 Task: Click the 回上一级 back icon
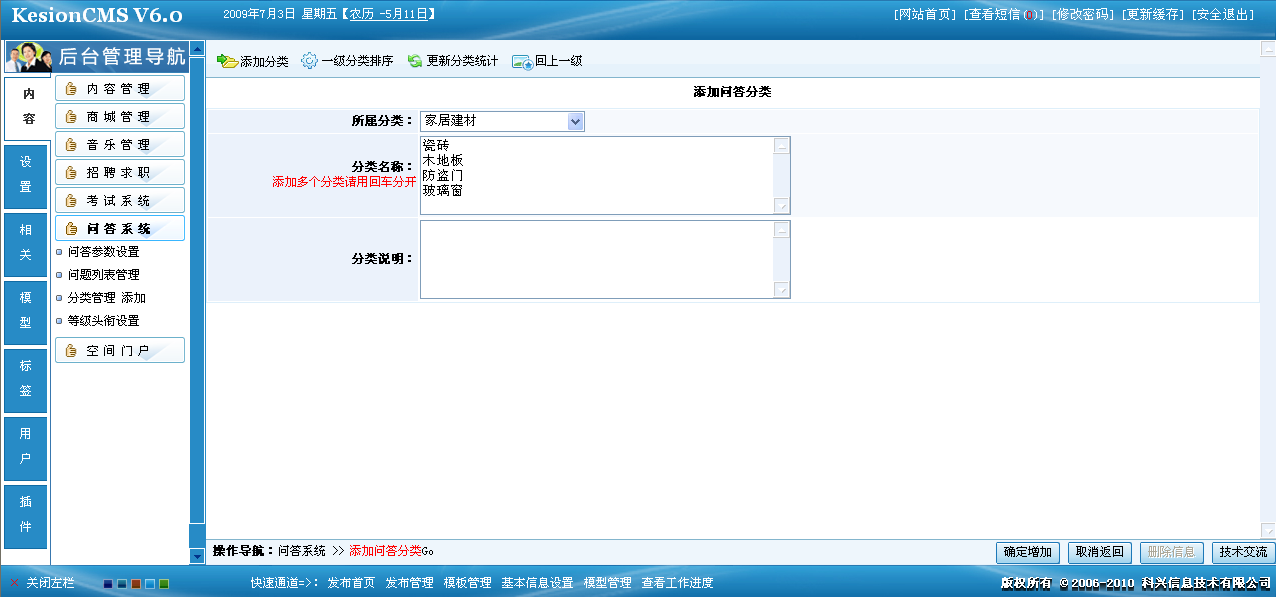[x=522, y=61]
